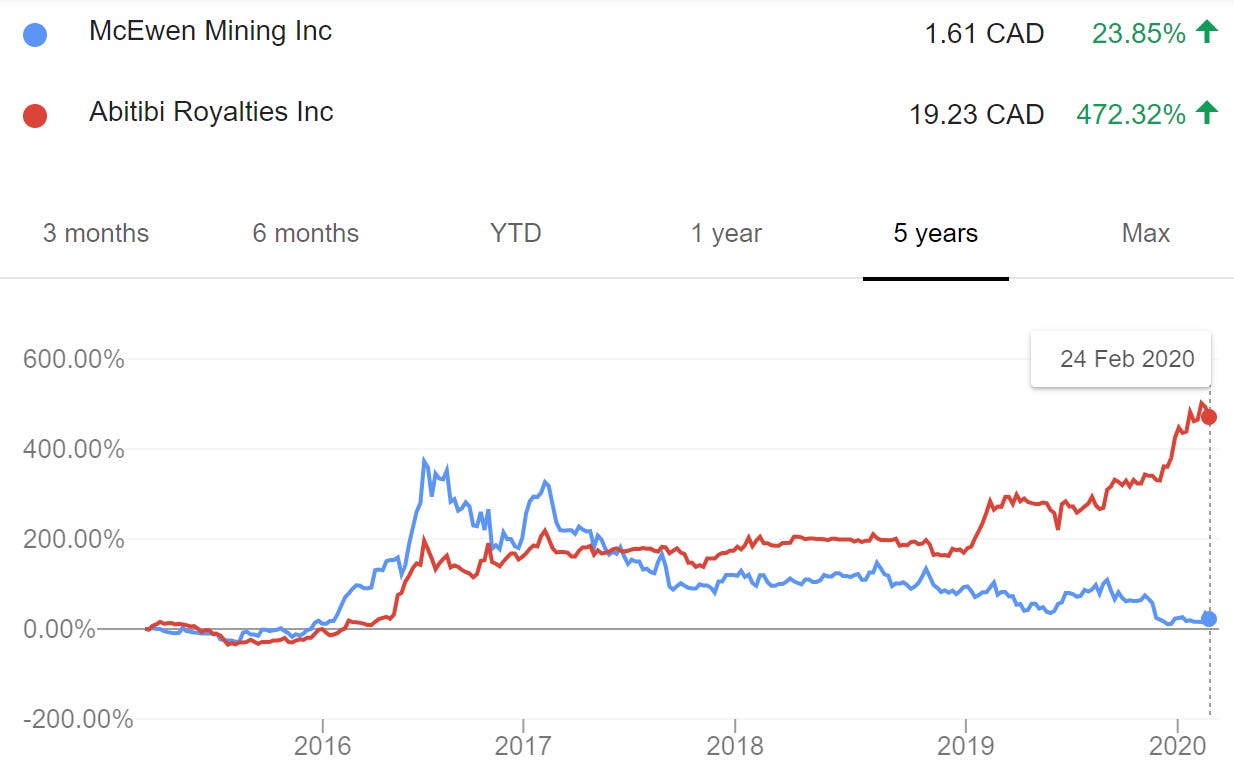Viewport: 1234px width, 775px height.
Task: Click the 1.61 CAD price value
Action: point(984,34)
